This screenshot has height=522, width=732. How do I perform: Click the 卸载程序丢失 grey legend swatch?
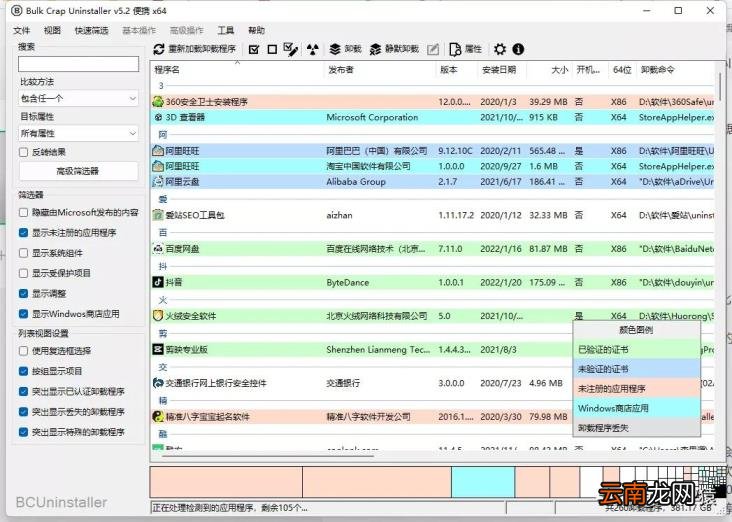click(637, 428)
